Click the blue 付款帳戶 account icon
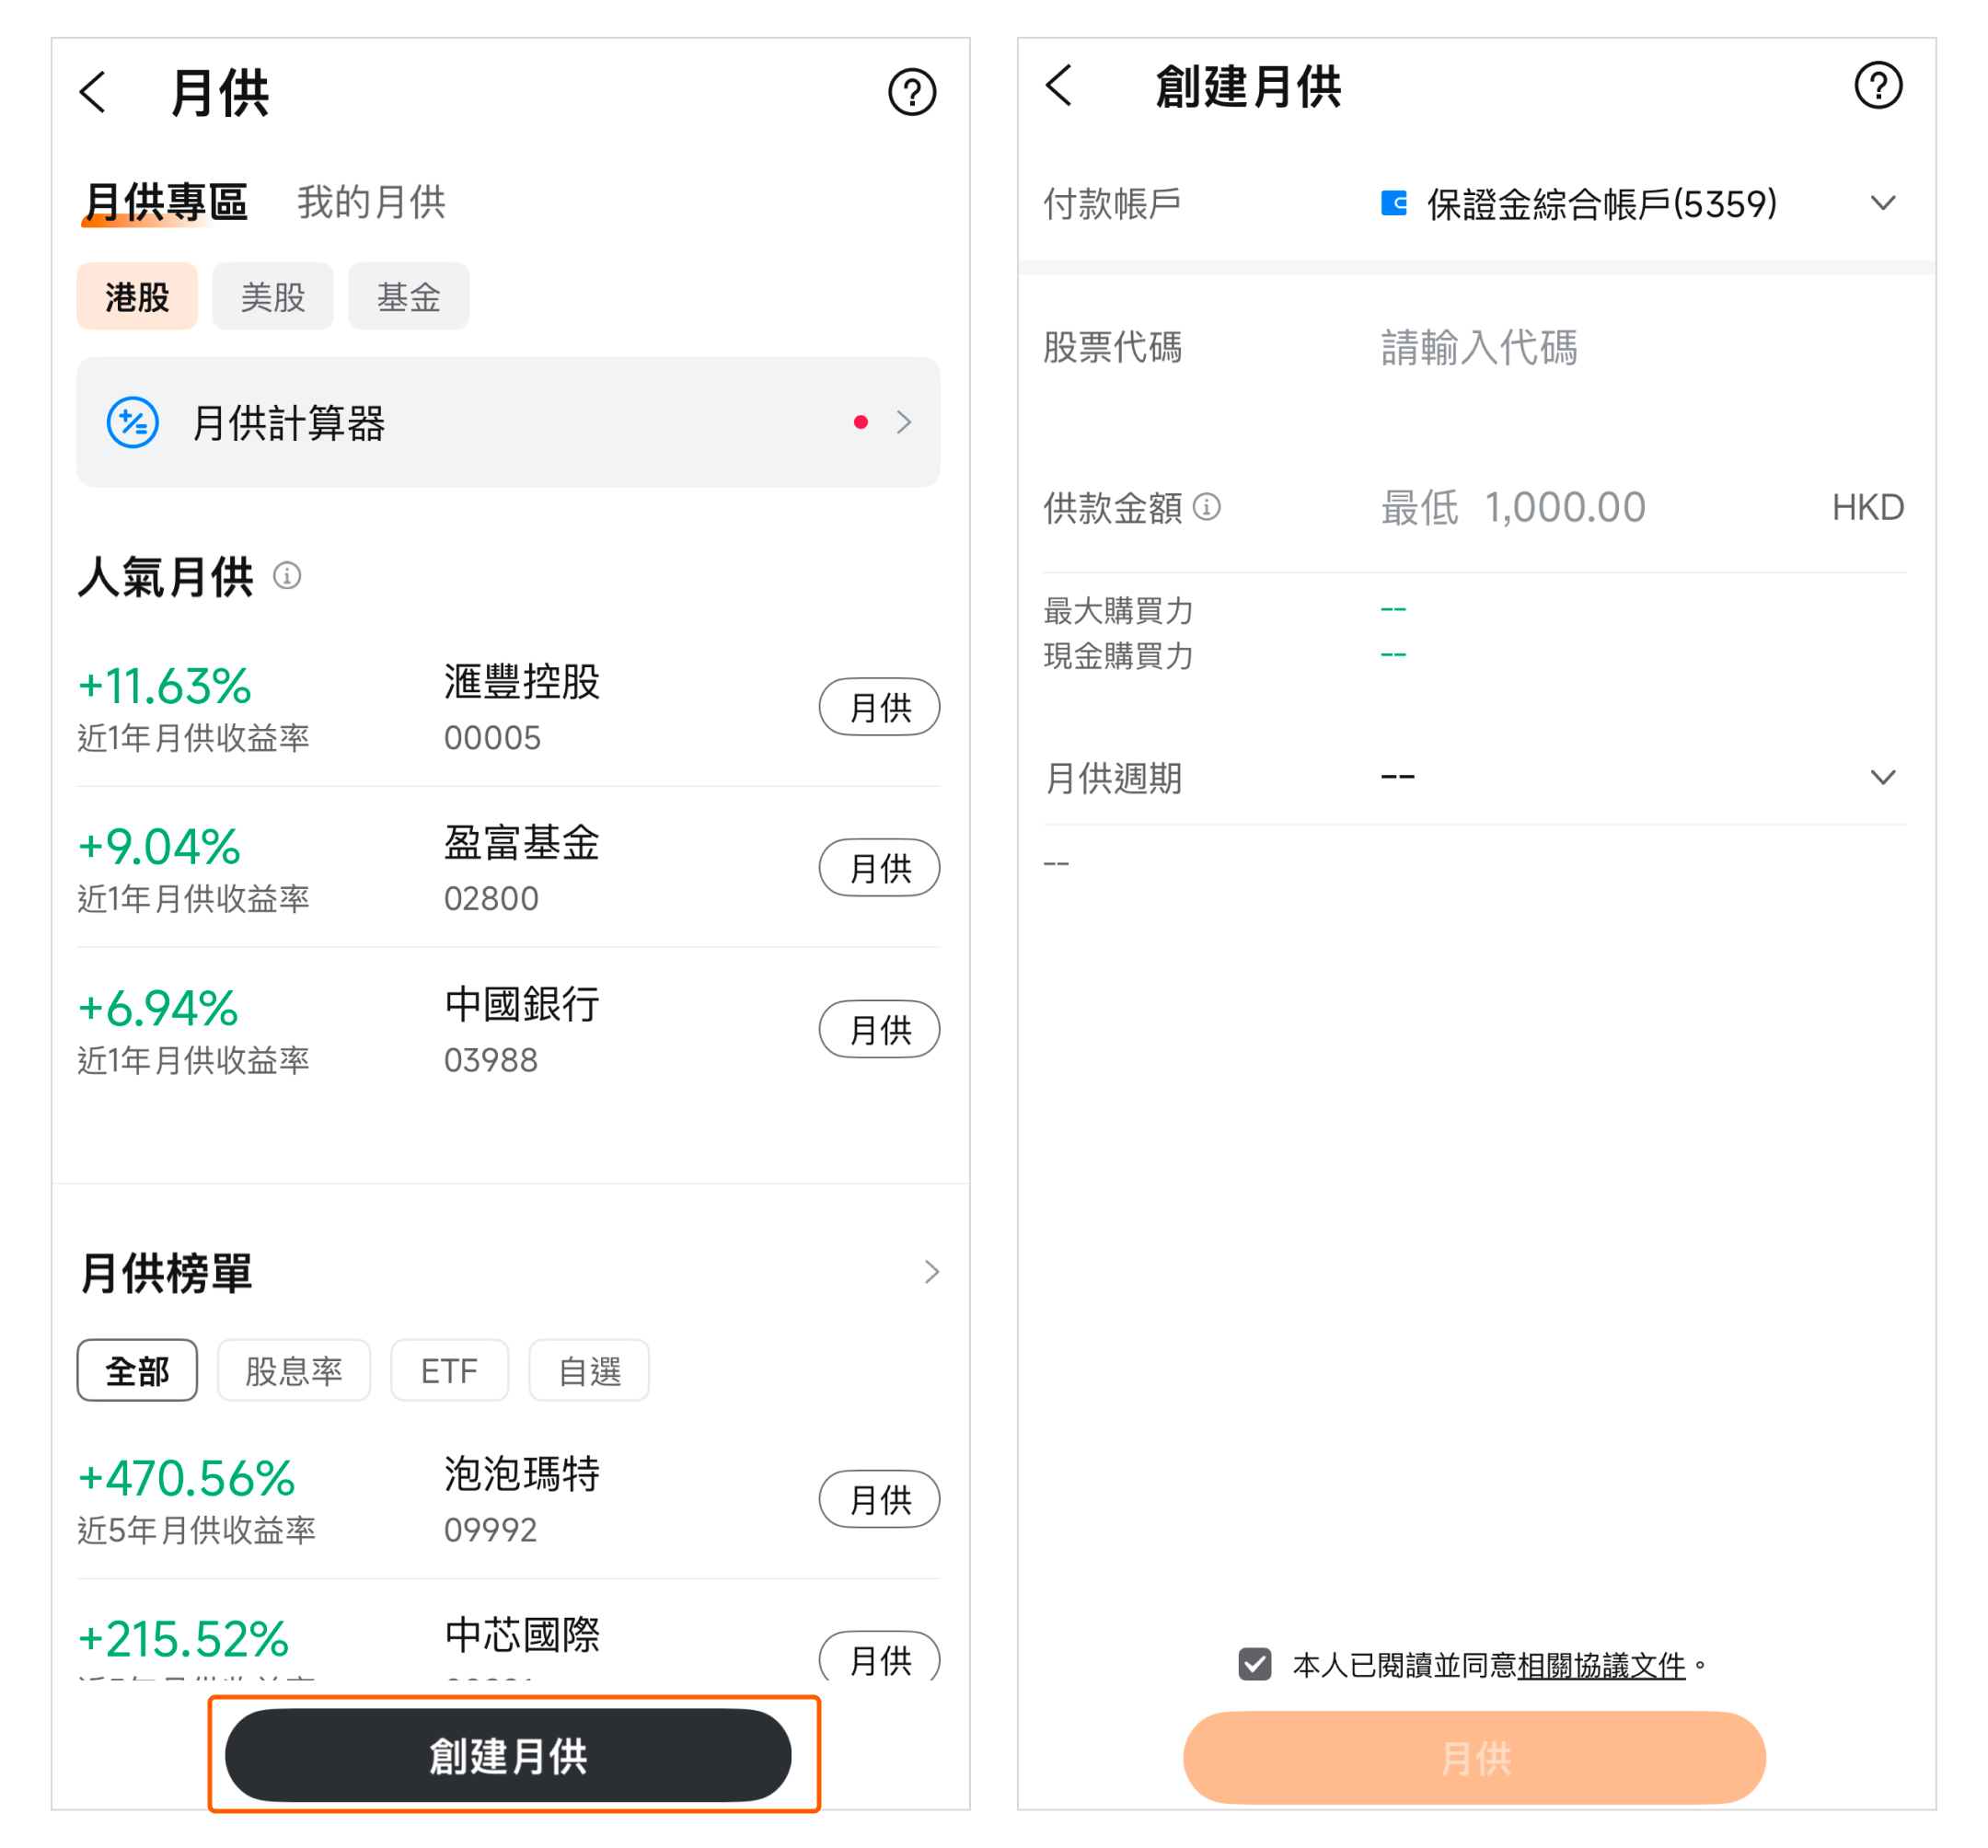 pyautogui.click(x=1393, y=203)
